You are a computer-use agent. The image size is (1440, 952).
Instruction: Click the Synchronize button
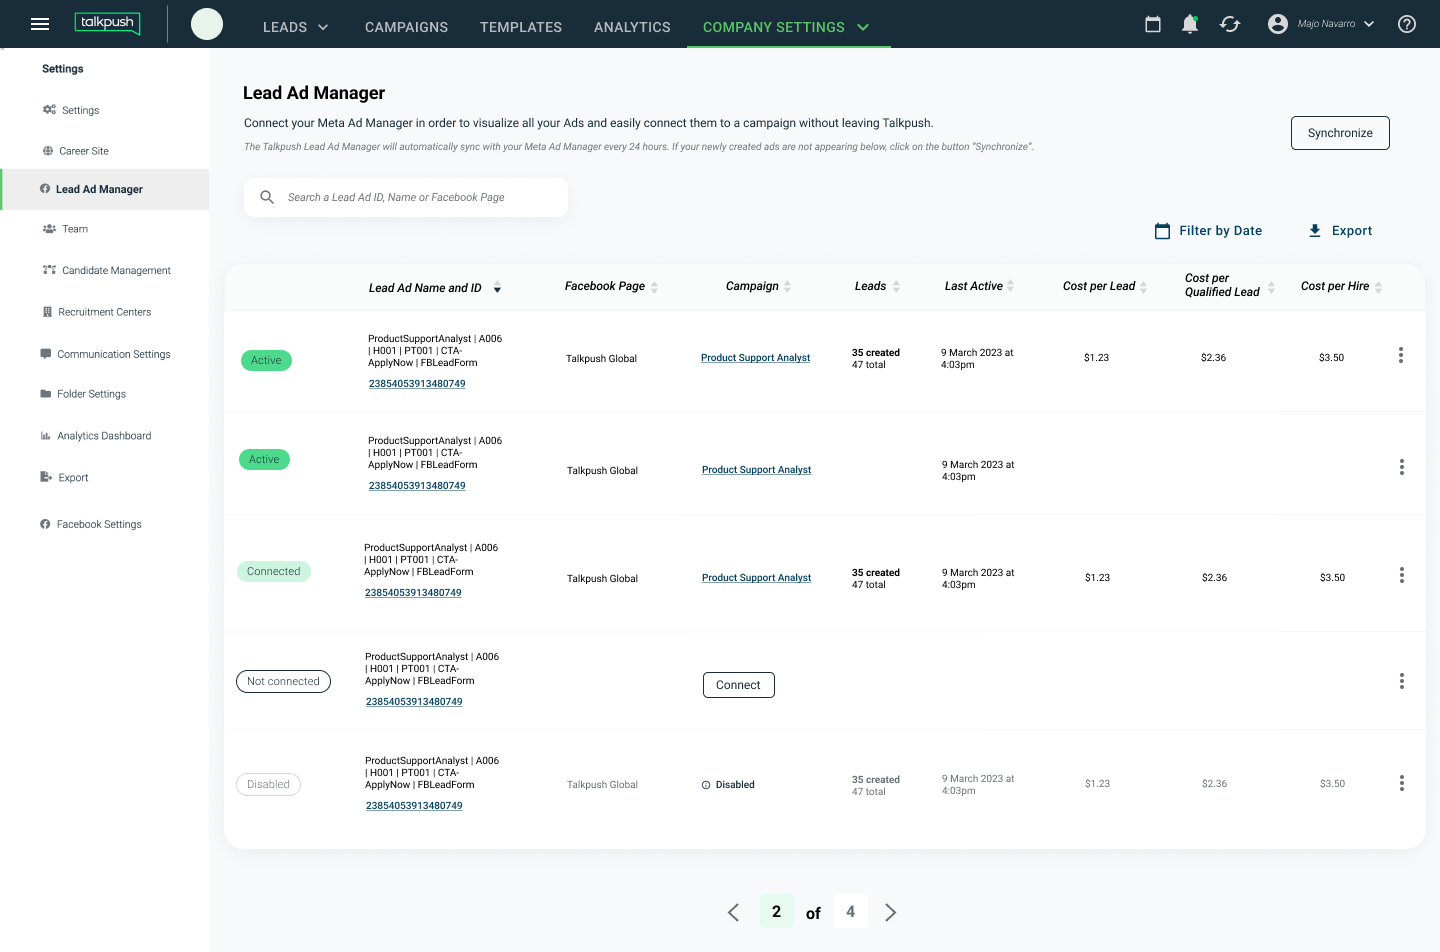coord(1340,133)
